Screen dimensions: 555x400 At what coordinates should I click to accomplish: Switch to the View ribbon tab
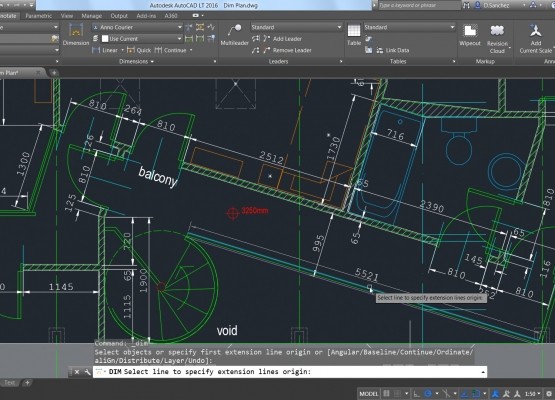tap(67, 16)
